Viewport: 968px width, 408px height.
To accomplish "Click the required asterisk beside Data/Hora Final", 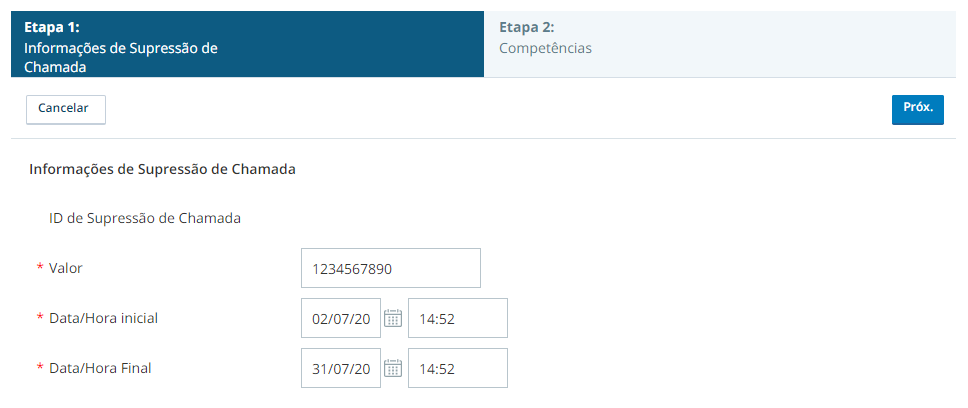I will pyautogui.click(x=40, y=368).
